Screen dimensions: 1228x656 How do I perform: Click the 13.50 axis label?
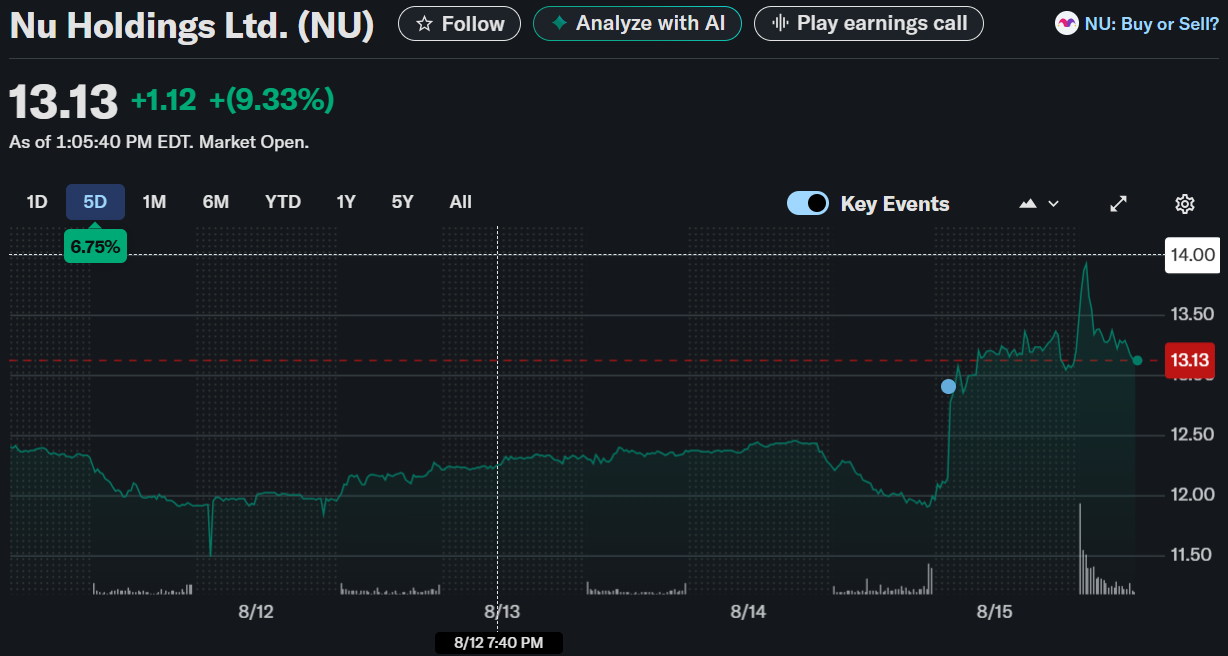(x=1192, y=314)
